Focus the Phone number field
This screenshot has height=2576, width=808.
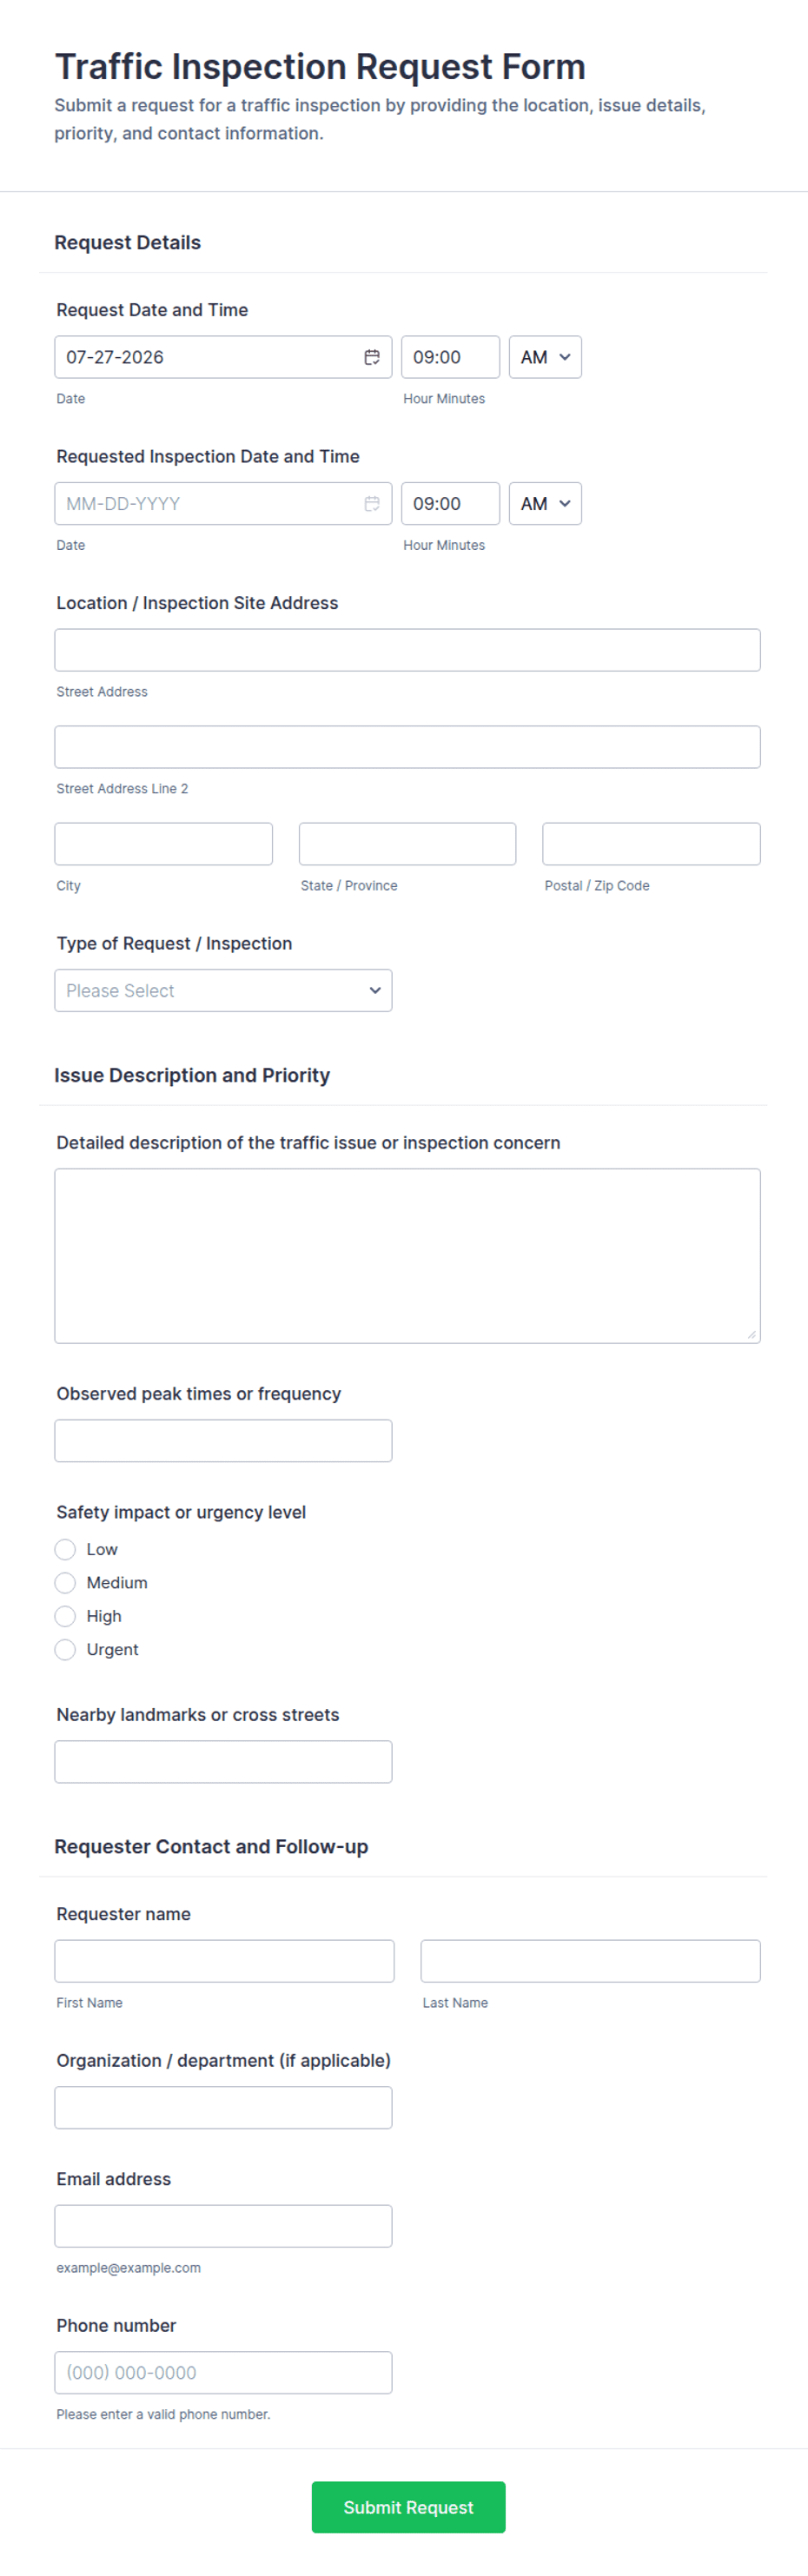[x=223, y=2372]
